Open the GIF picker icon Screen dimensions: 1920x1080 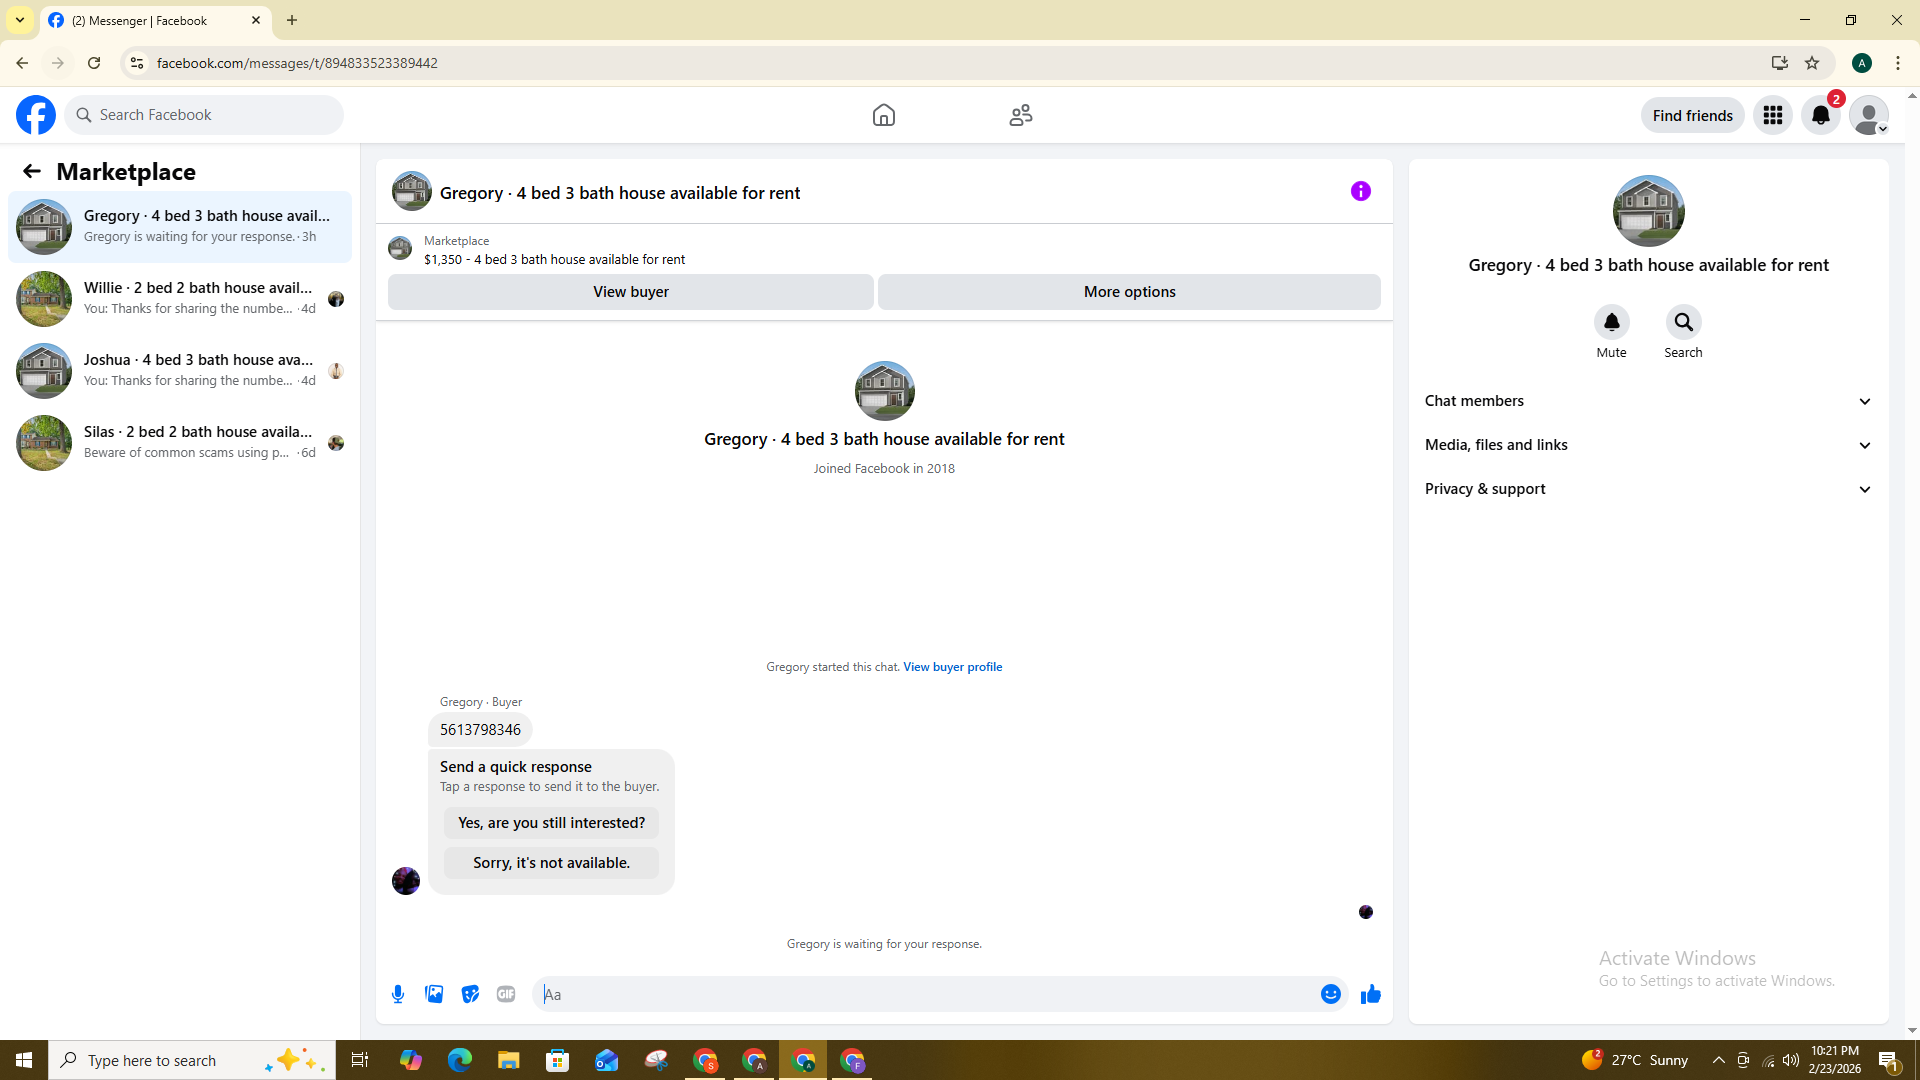pos(506,994)
